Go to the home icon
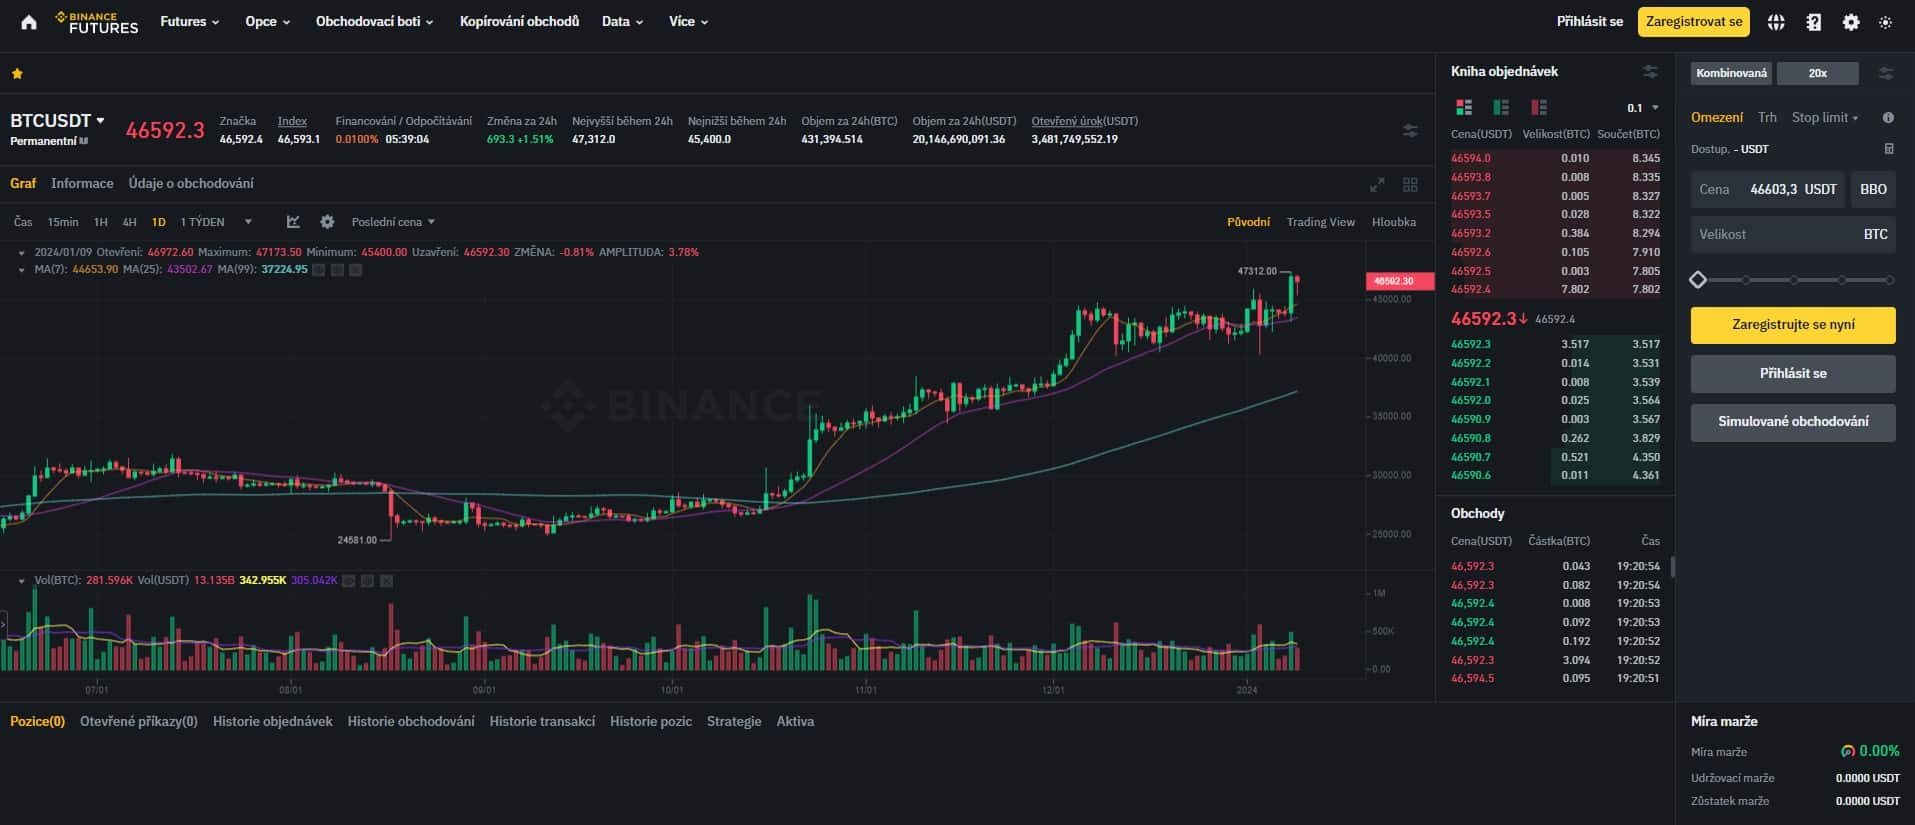This screenshot has height=825, width=1915. [29, 22]
